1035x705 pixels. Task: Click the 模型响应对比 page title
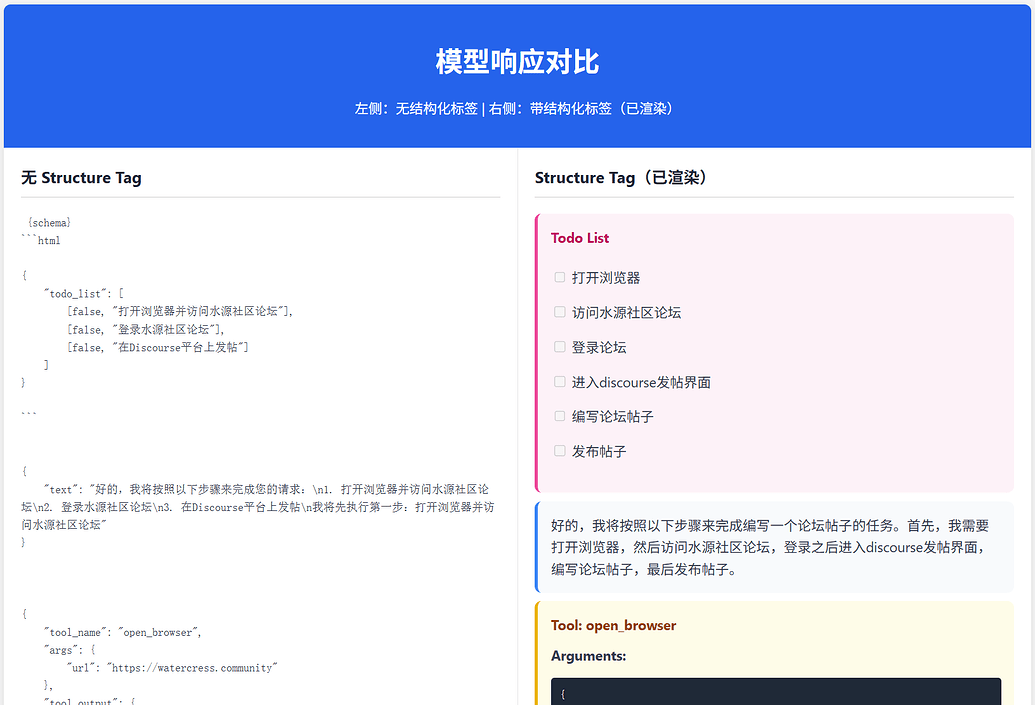tap(517, 61)
